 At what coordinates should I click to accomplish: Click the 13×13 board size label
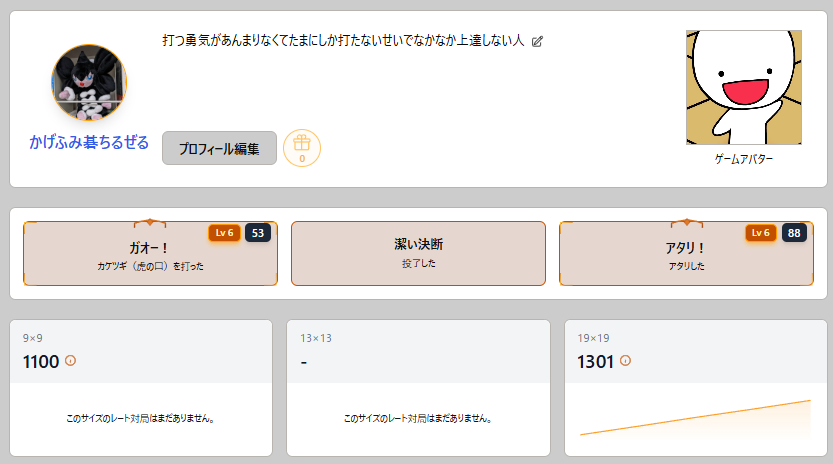point(316,338)
